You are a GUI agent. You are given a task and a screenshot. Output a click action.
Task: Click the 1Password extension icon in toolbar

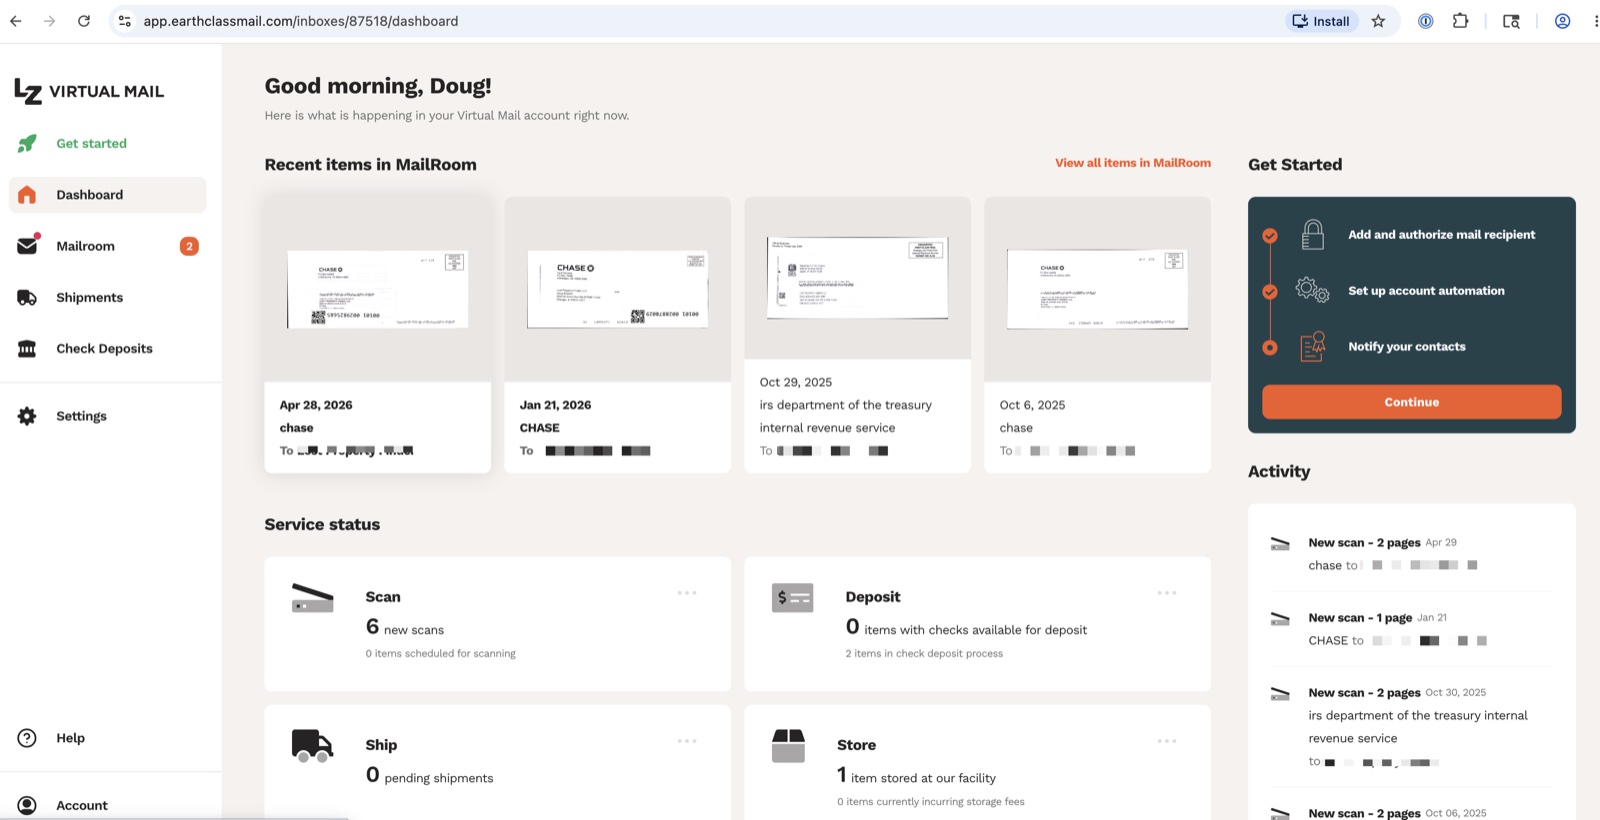(1426, 21)
